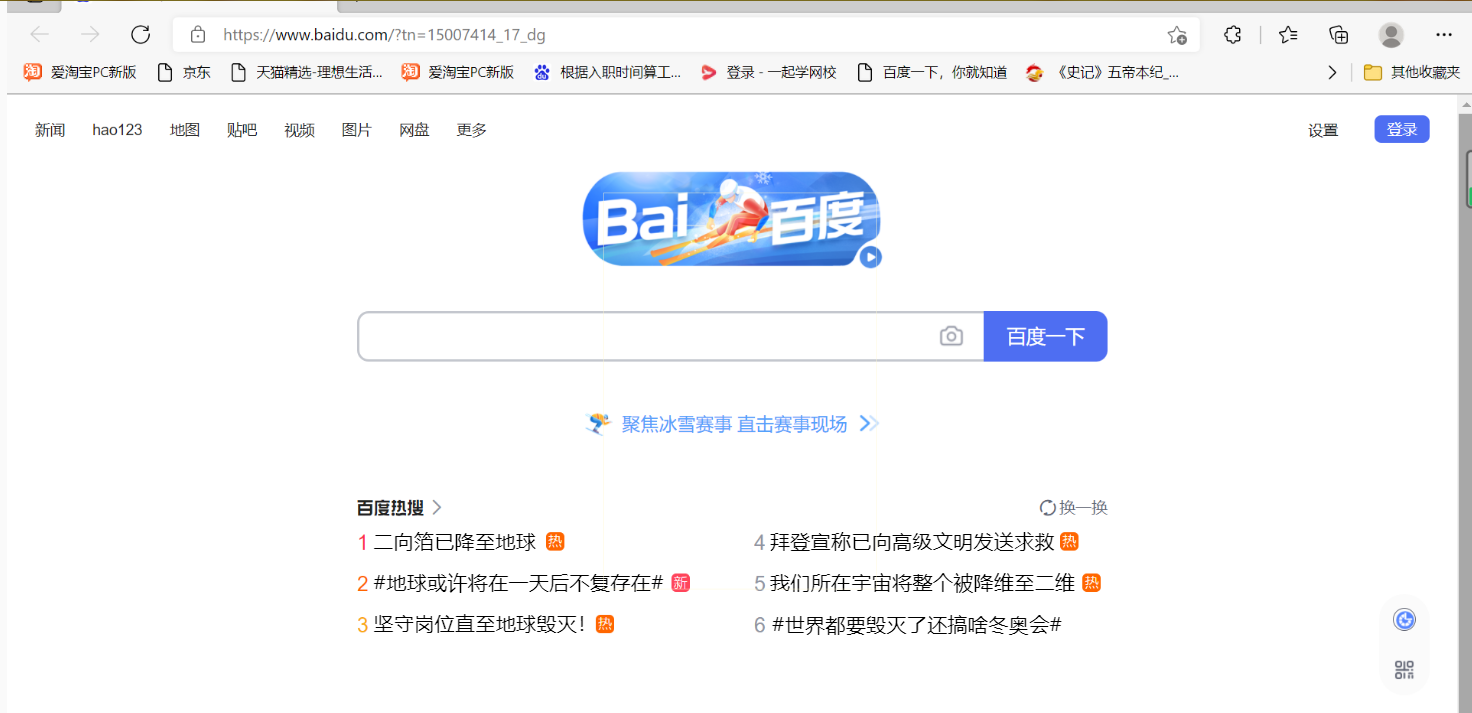Open hao123 in top navigation
The image size is (1472, 713).
tap(117, 130)
